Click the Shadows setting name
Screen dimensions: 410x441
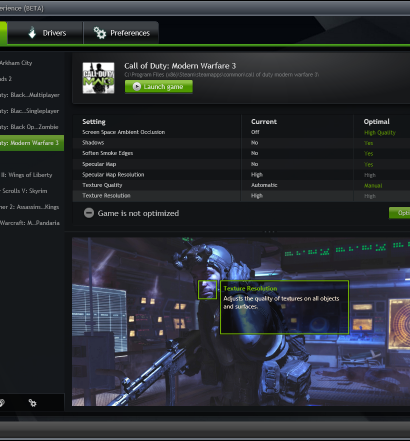[93, 143]
